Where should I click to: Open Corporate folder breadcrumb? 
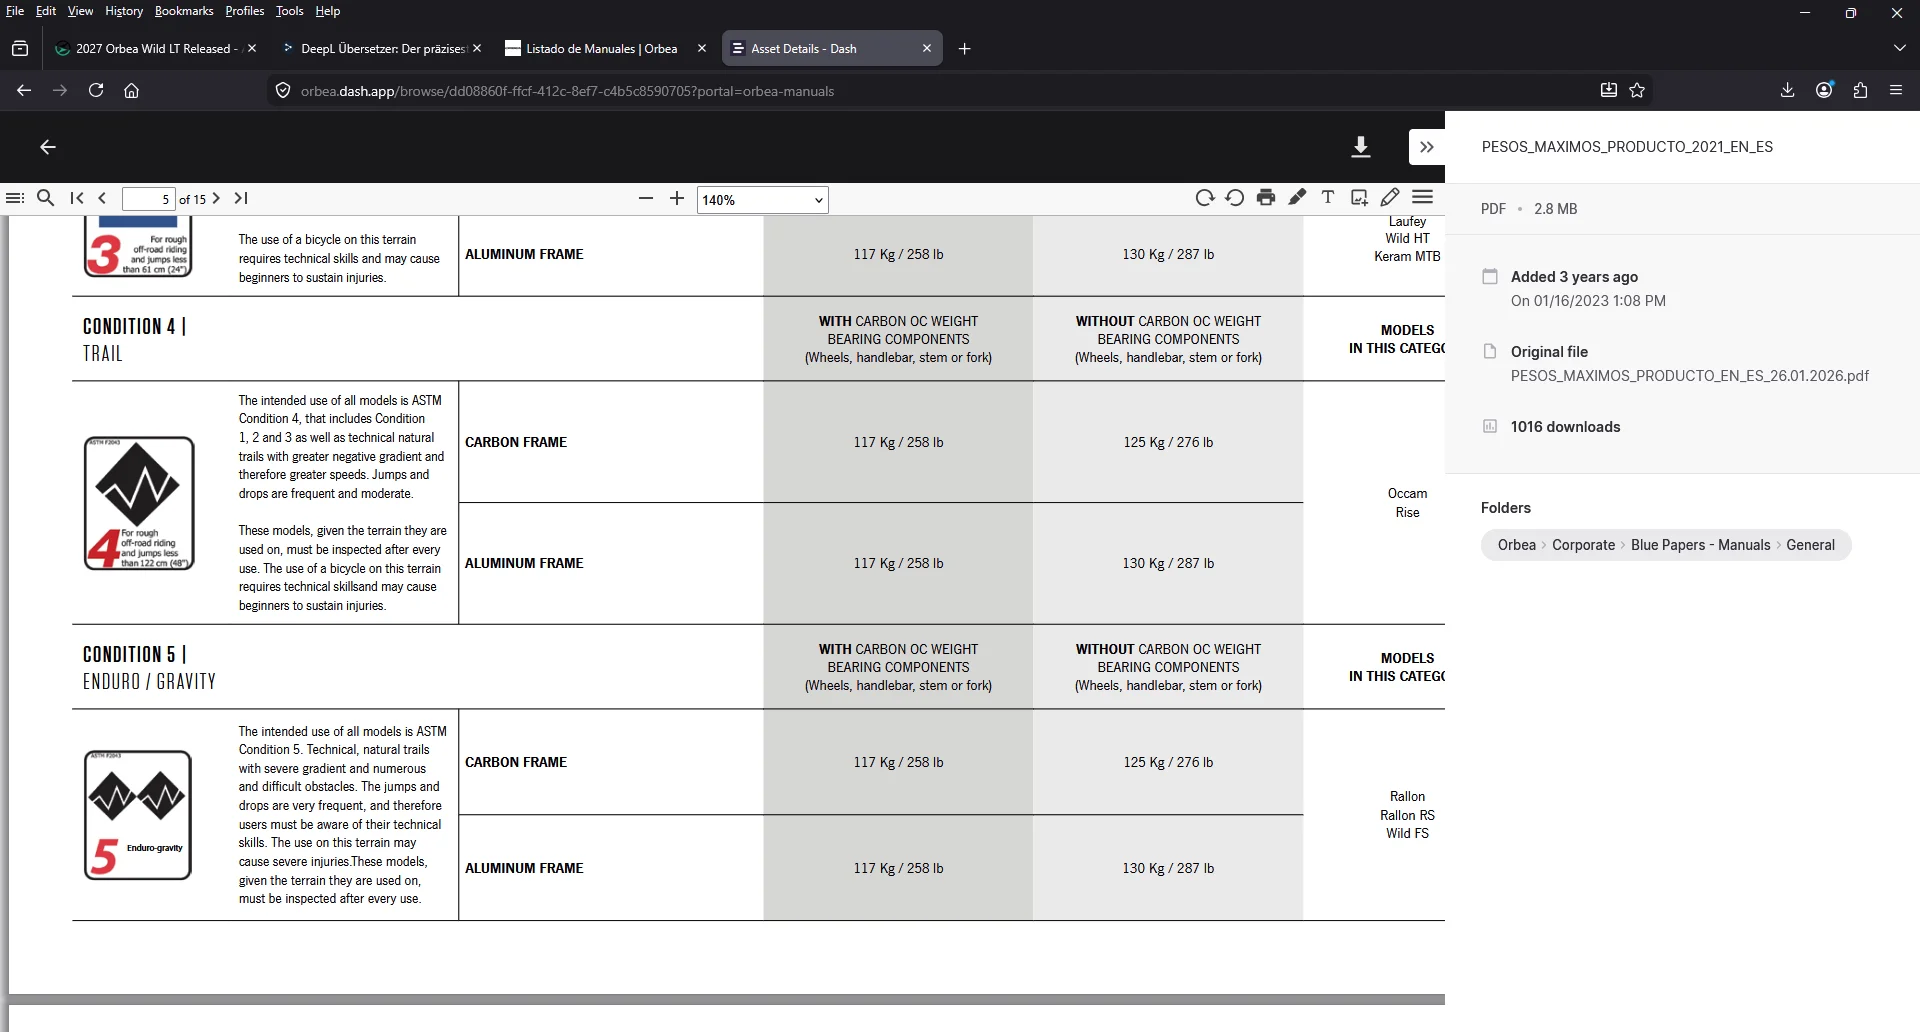pyautogui.click(x=1583, y=545)
